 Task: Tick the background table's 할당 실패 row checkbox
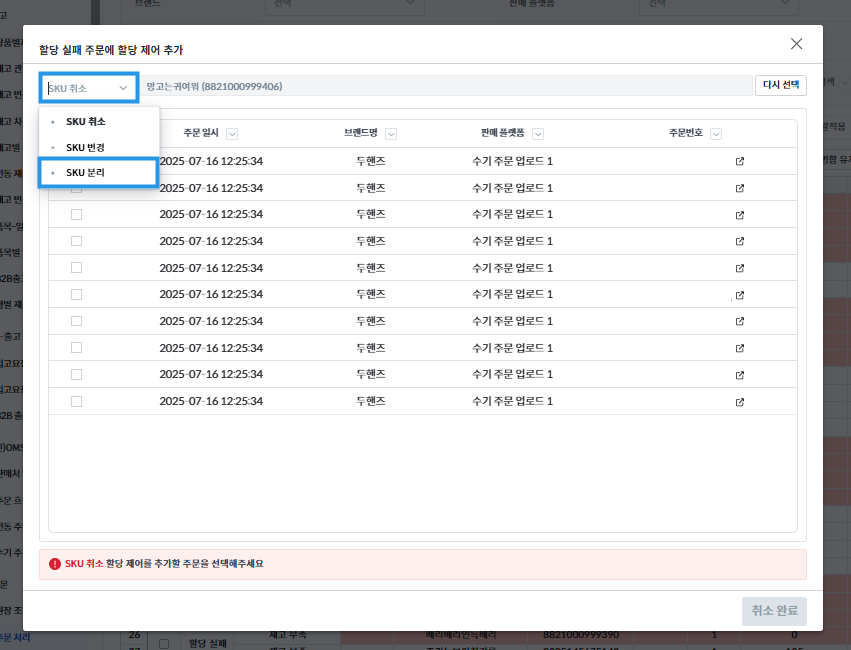(164, 643)
